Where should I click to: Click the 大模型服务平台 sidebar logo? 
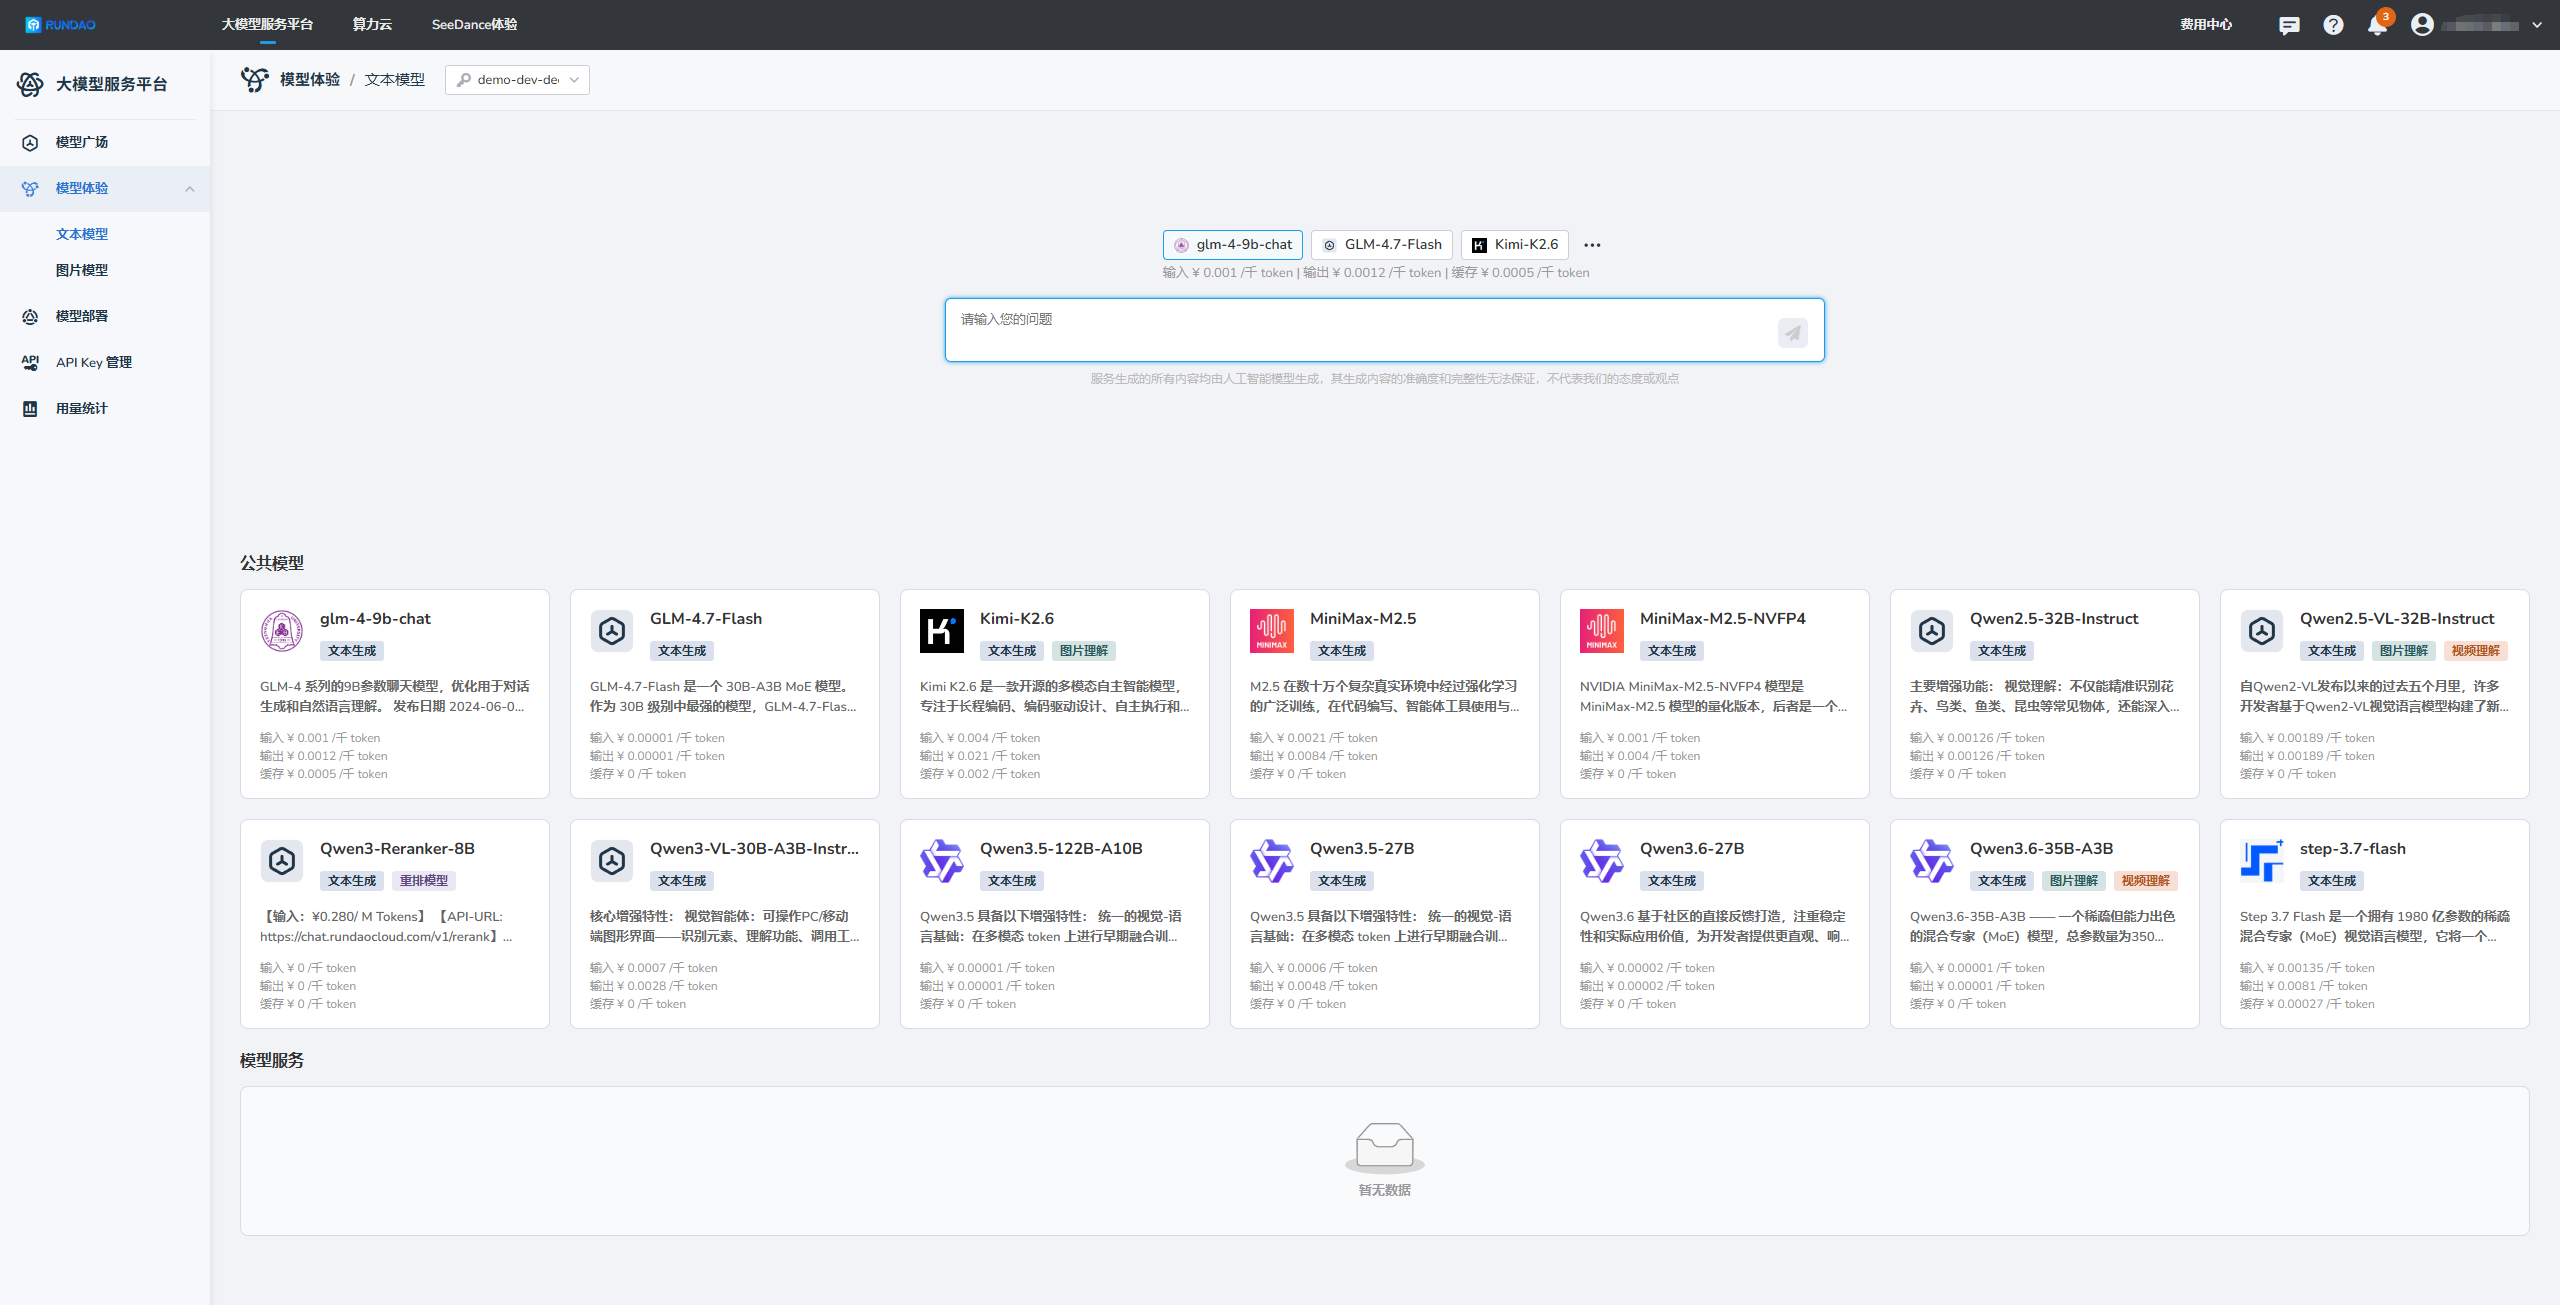(x=30, y=85)
